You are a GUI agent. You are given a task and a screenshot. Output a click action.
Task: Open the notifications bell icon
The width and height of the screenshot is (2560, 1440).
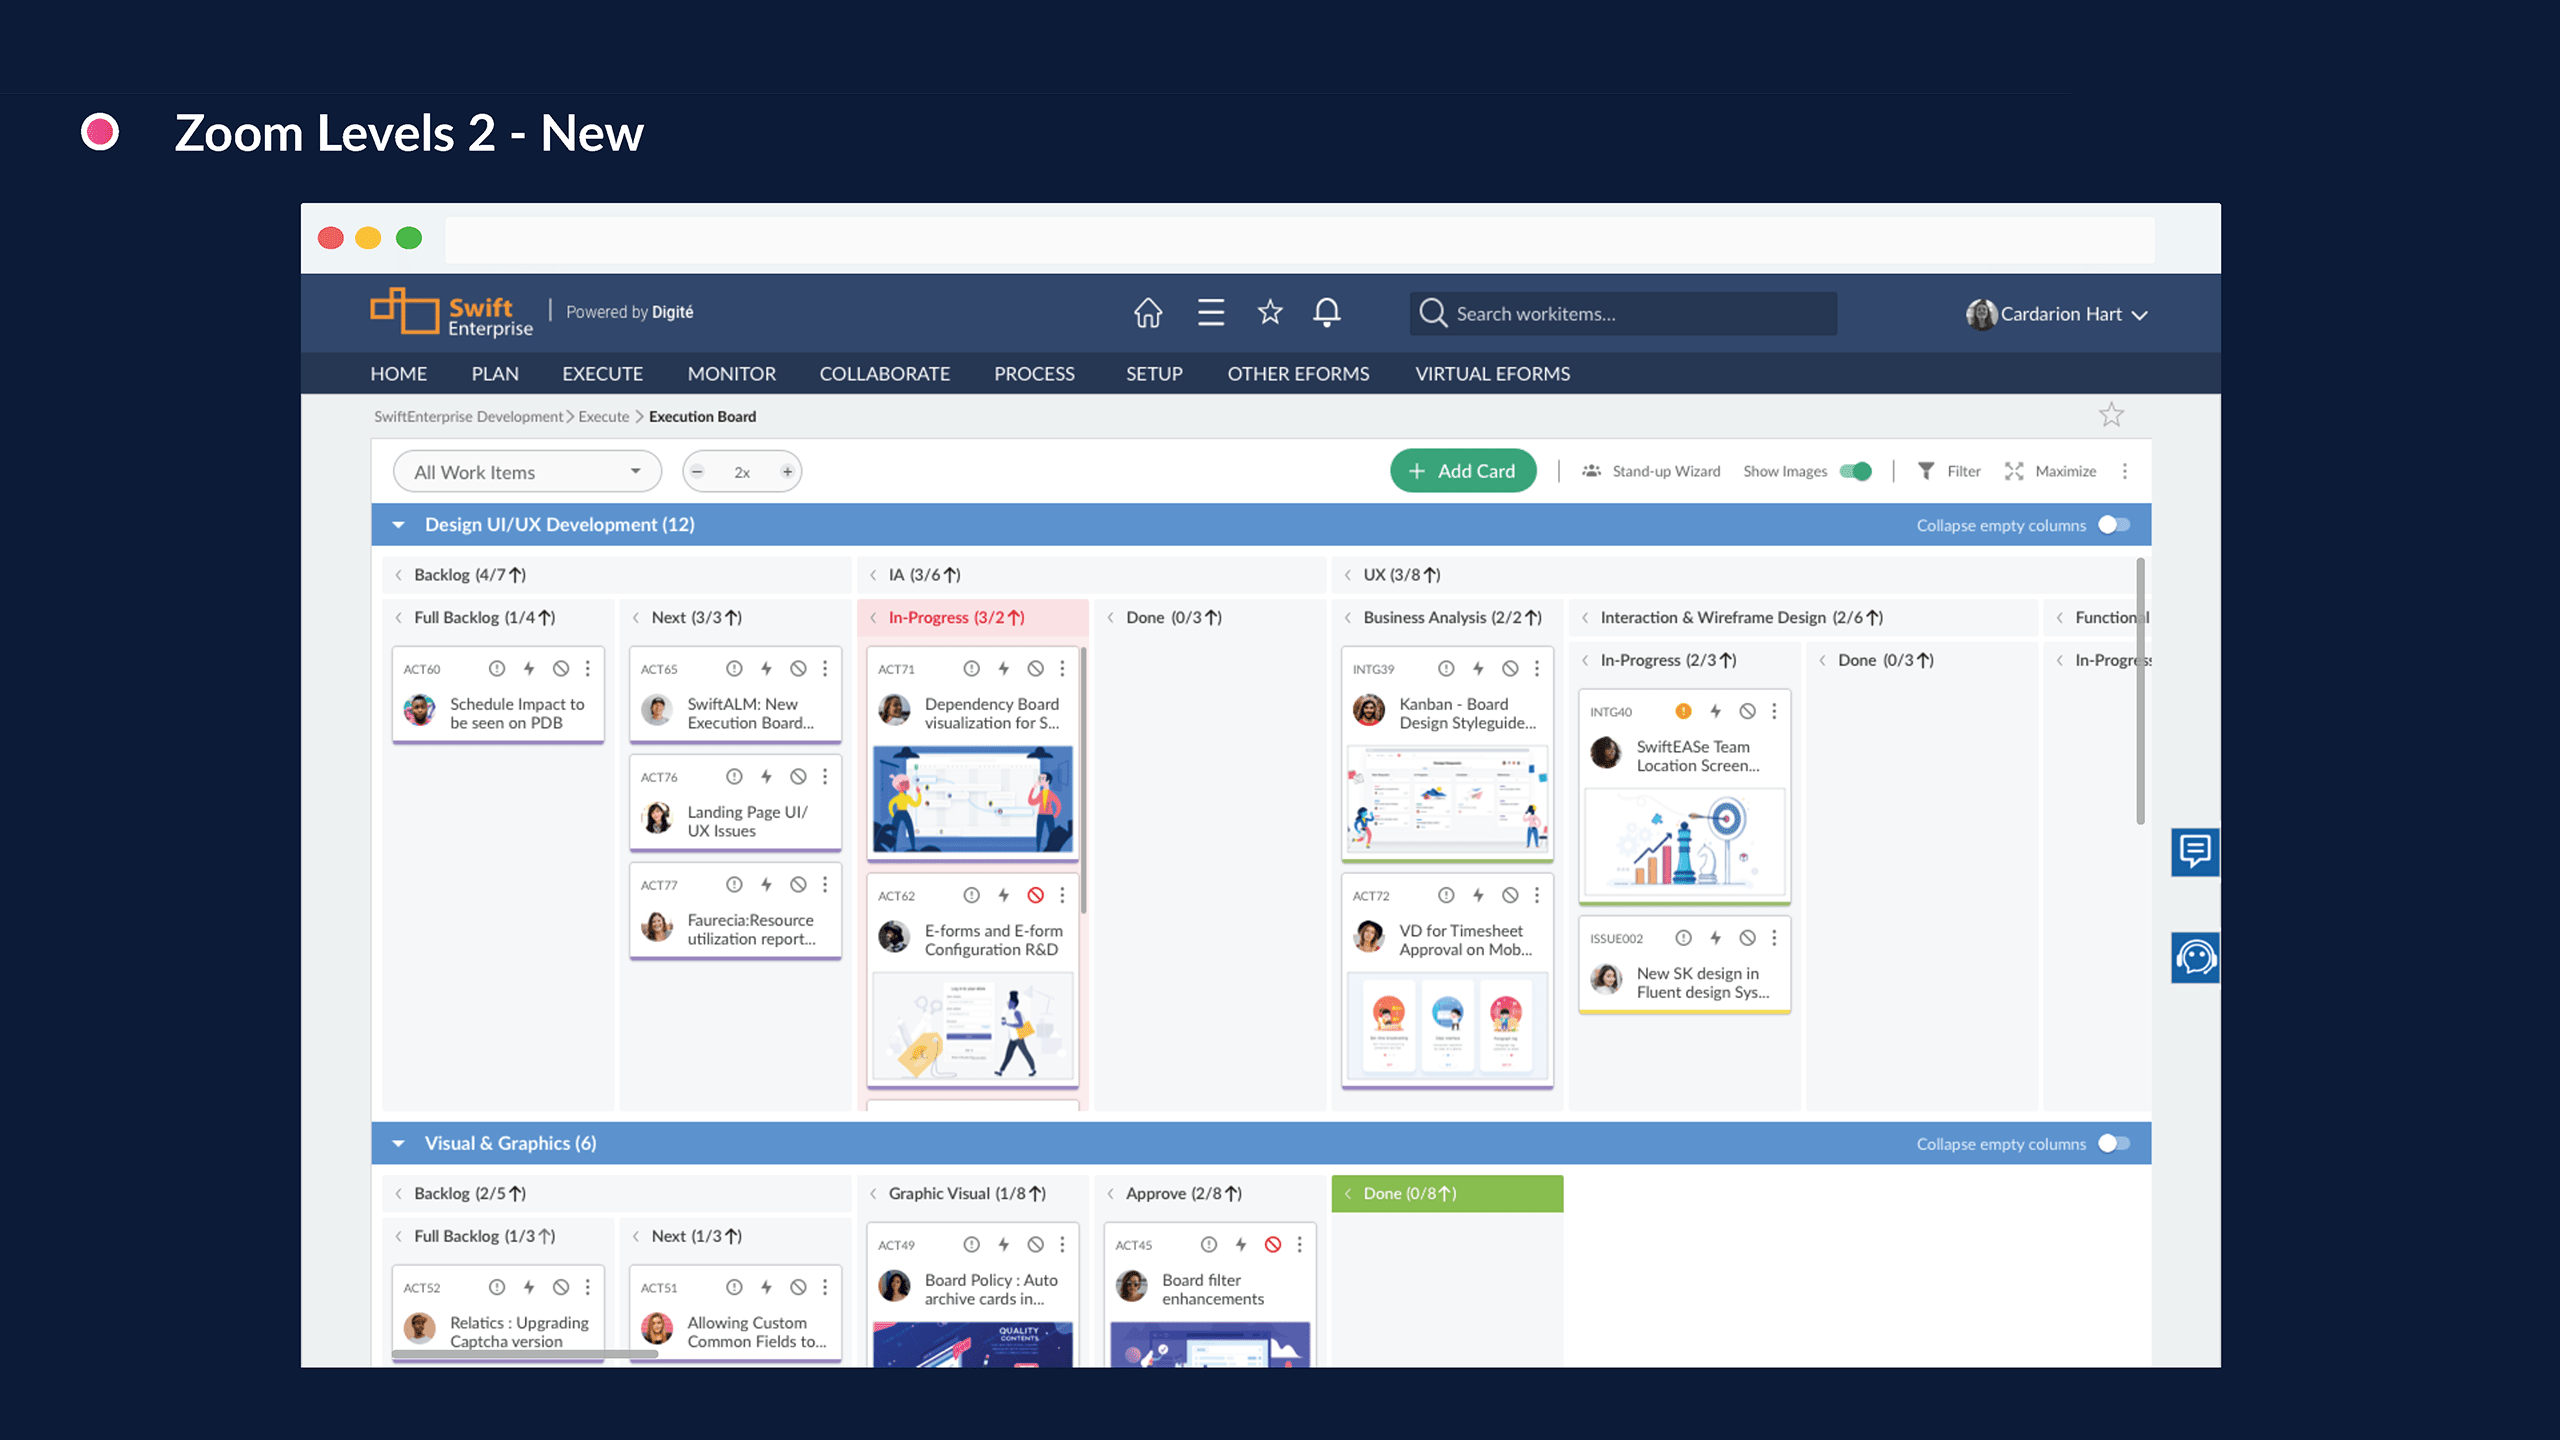pos(1327,313)
